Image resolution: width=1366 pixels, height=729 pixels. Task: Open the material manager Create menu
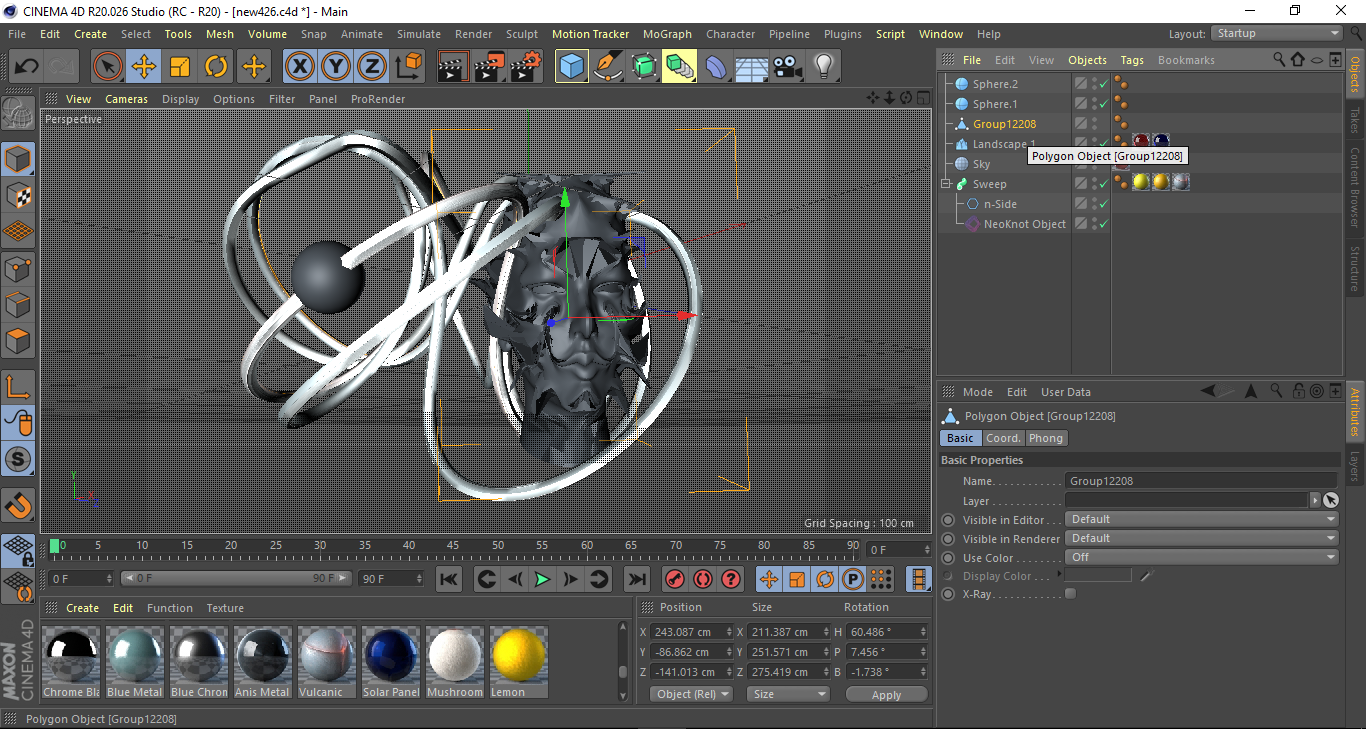(x=83, y=608)
